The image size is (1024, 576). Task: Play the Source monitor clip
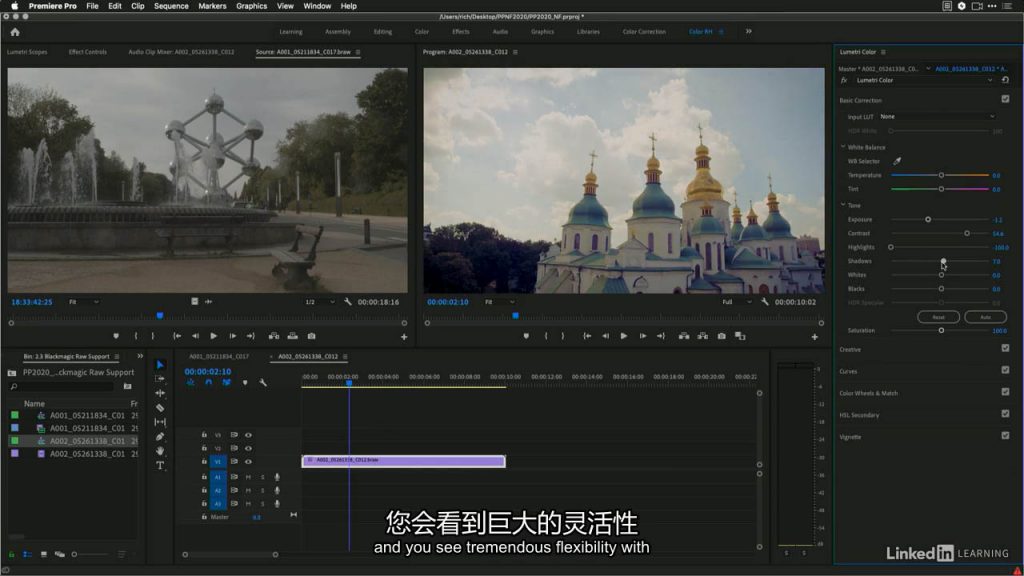point(214,336)
